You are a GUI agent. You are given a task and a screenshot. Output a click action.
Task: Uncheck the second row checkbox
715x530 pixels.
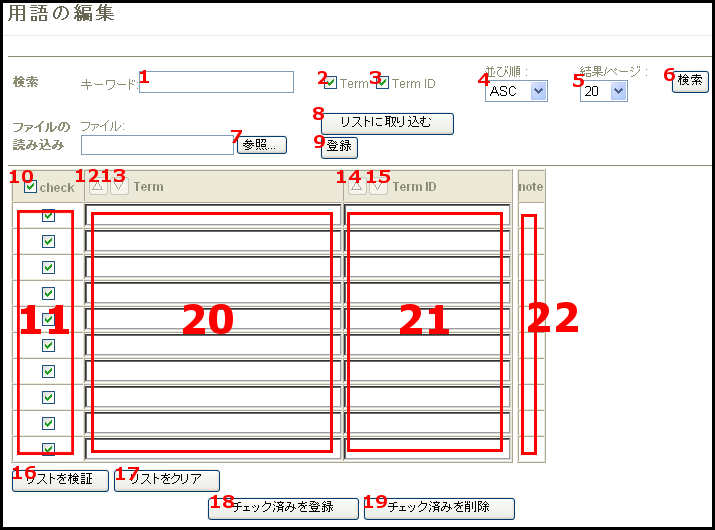pyautogui.click(x=48, y=241)
